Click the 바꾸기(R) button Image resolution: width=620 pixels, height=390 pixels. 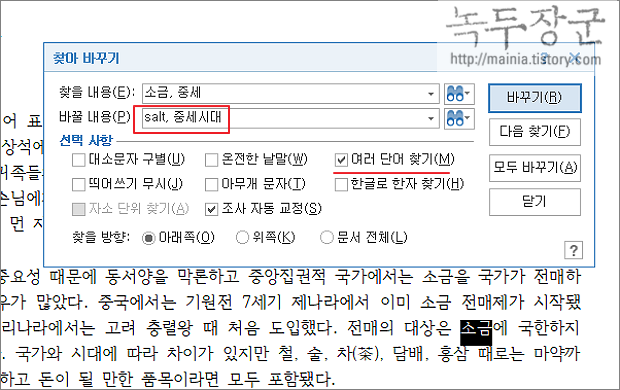point(535,98)
